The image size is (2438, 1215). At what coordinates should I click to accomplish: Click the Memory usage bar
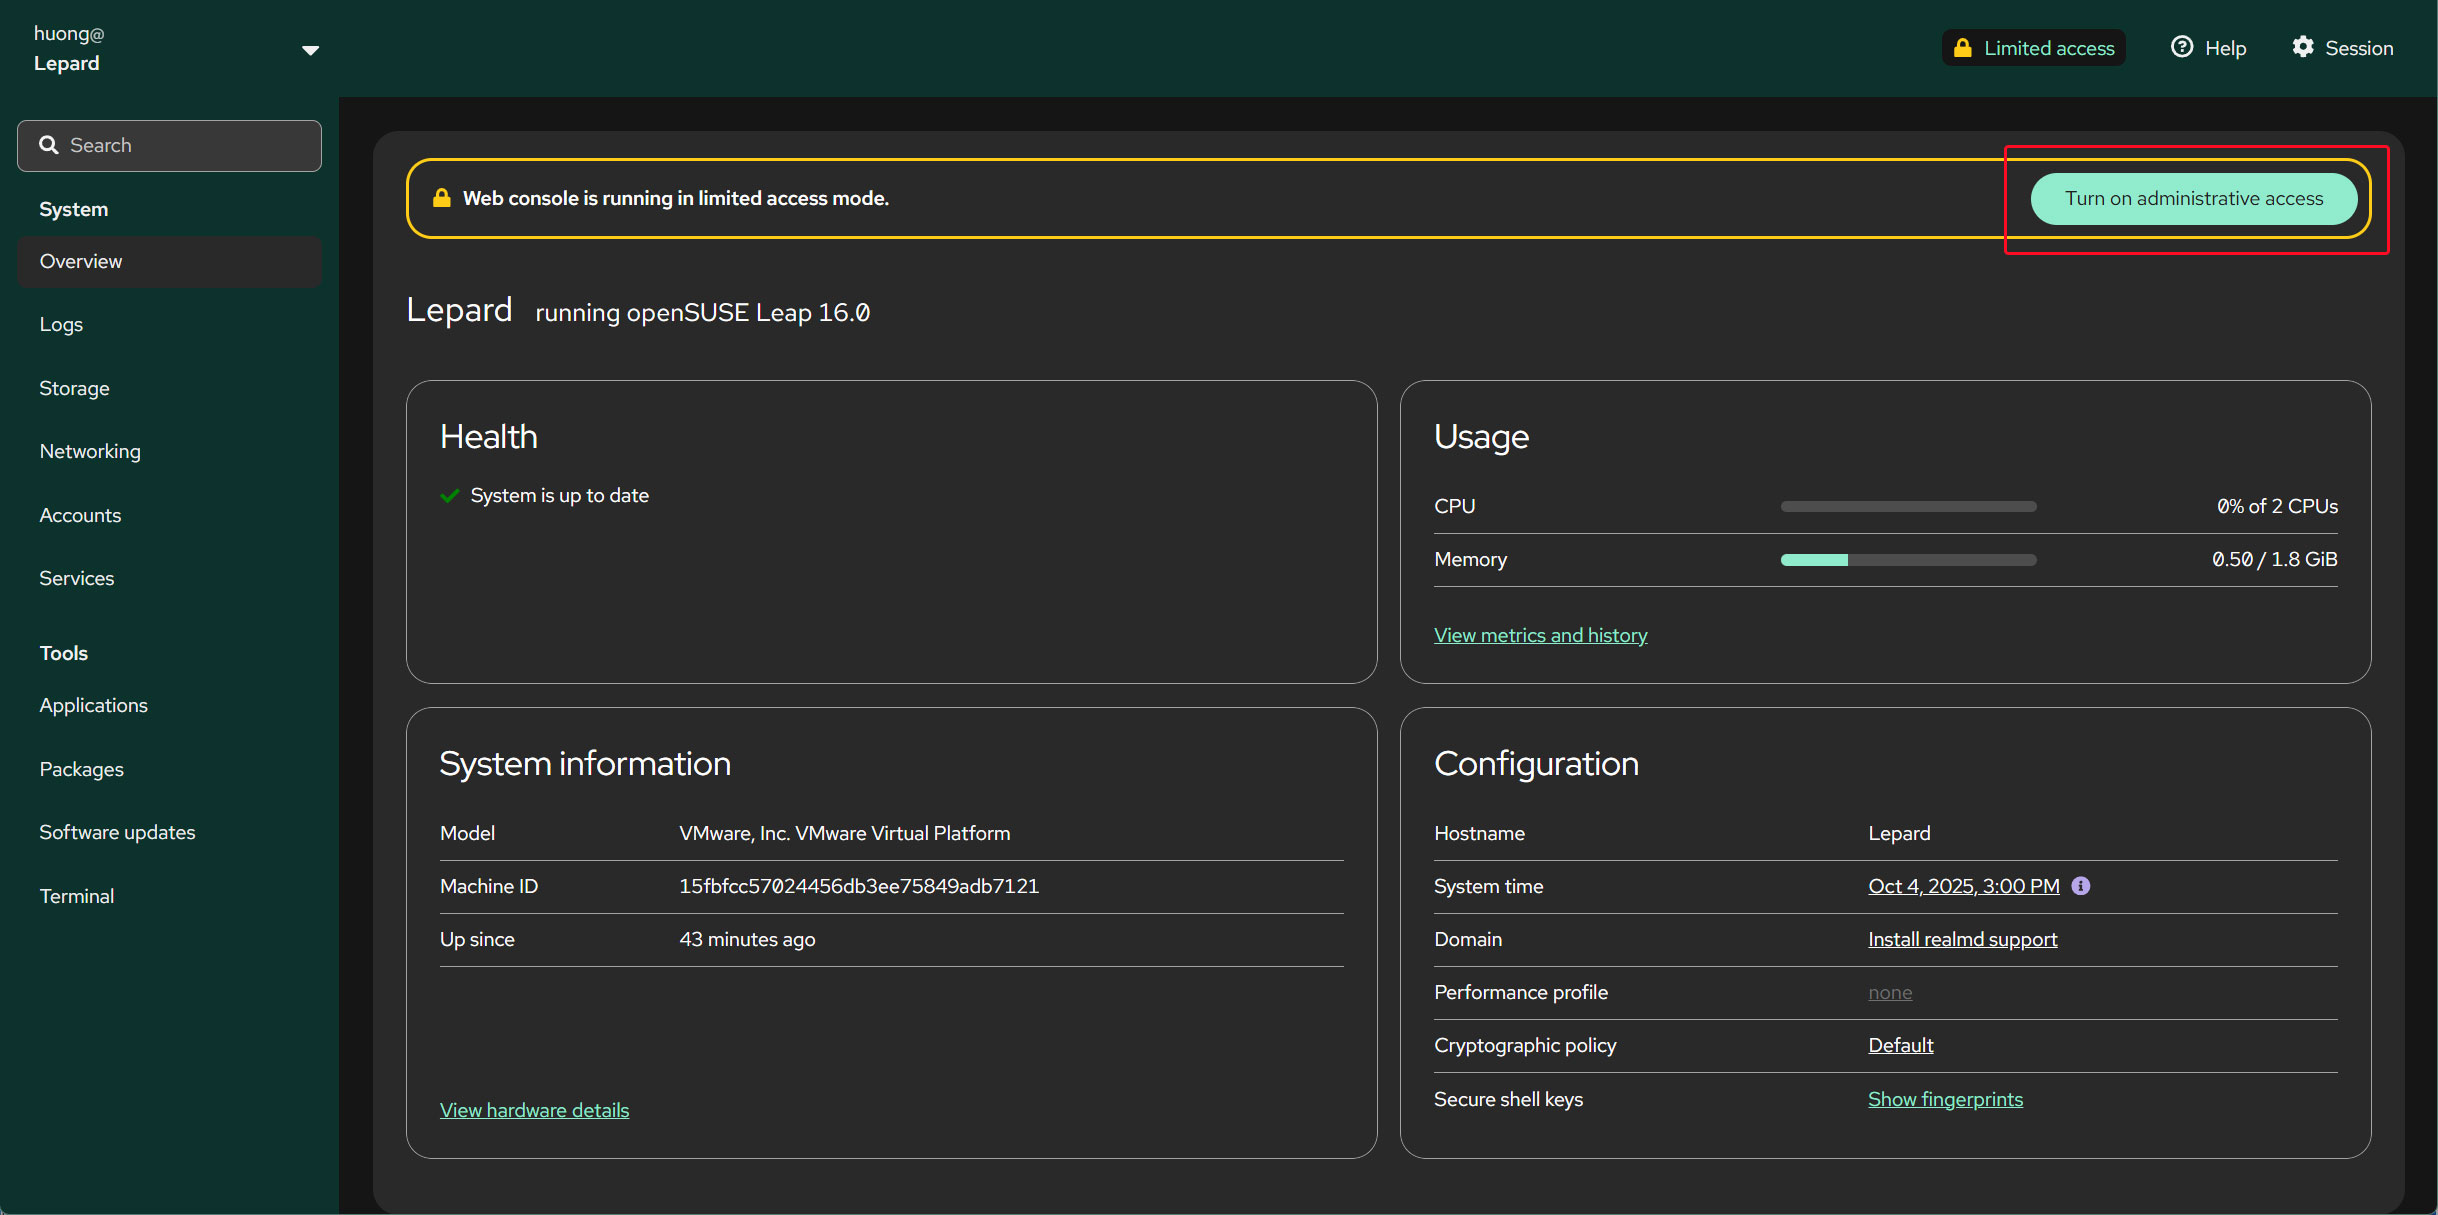click(x=1908, y=560)
